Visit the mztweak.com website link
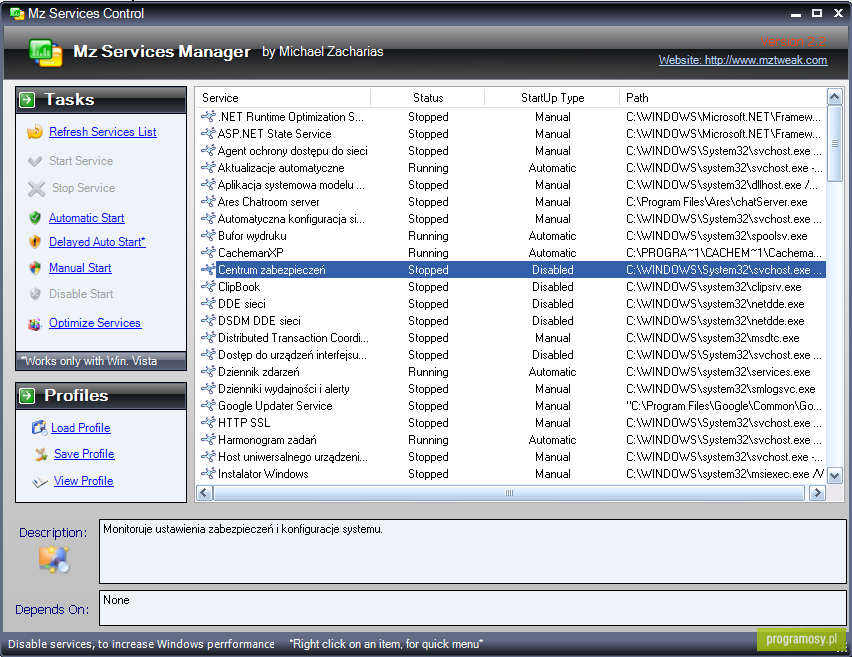852x657 pixels. pos(743,60)
